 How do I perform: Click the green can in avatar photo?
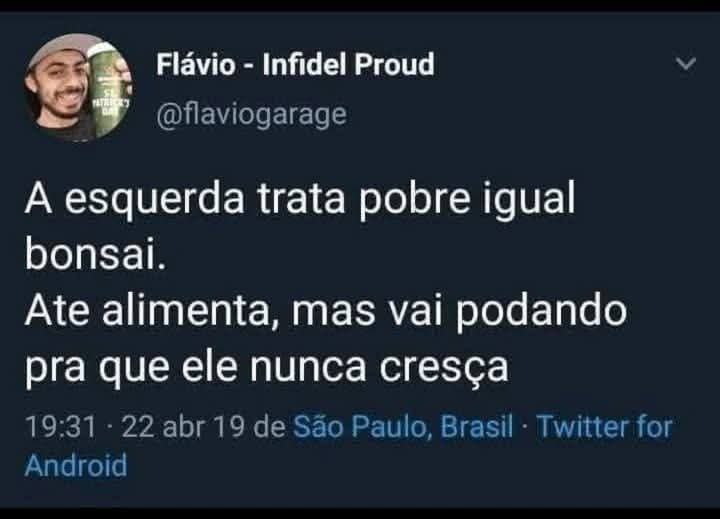[107, 89]
